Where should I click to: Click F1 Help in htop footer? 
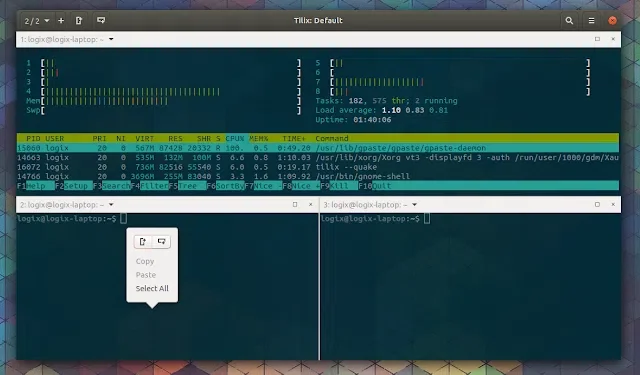click(x=36, y=186)
